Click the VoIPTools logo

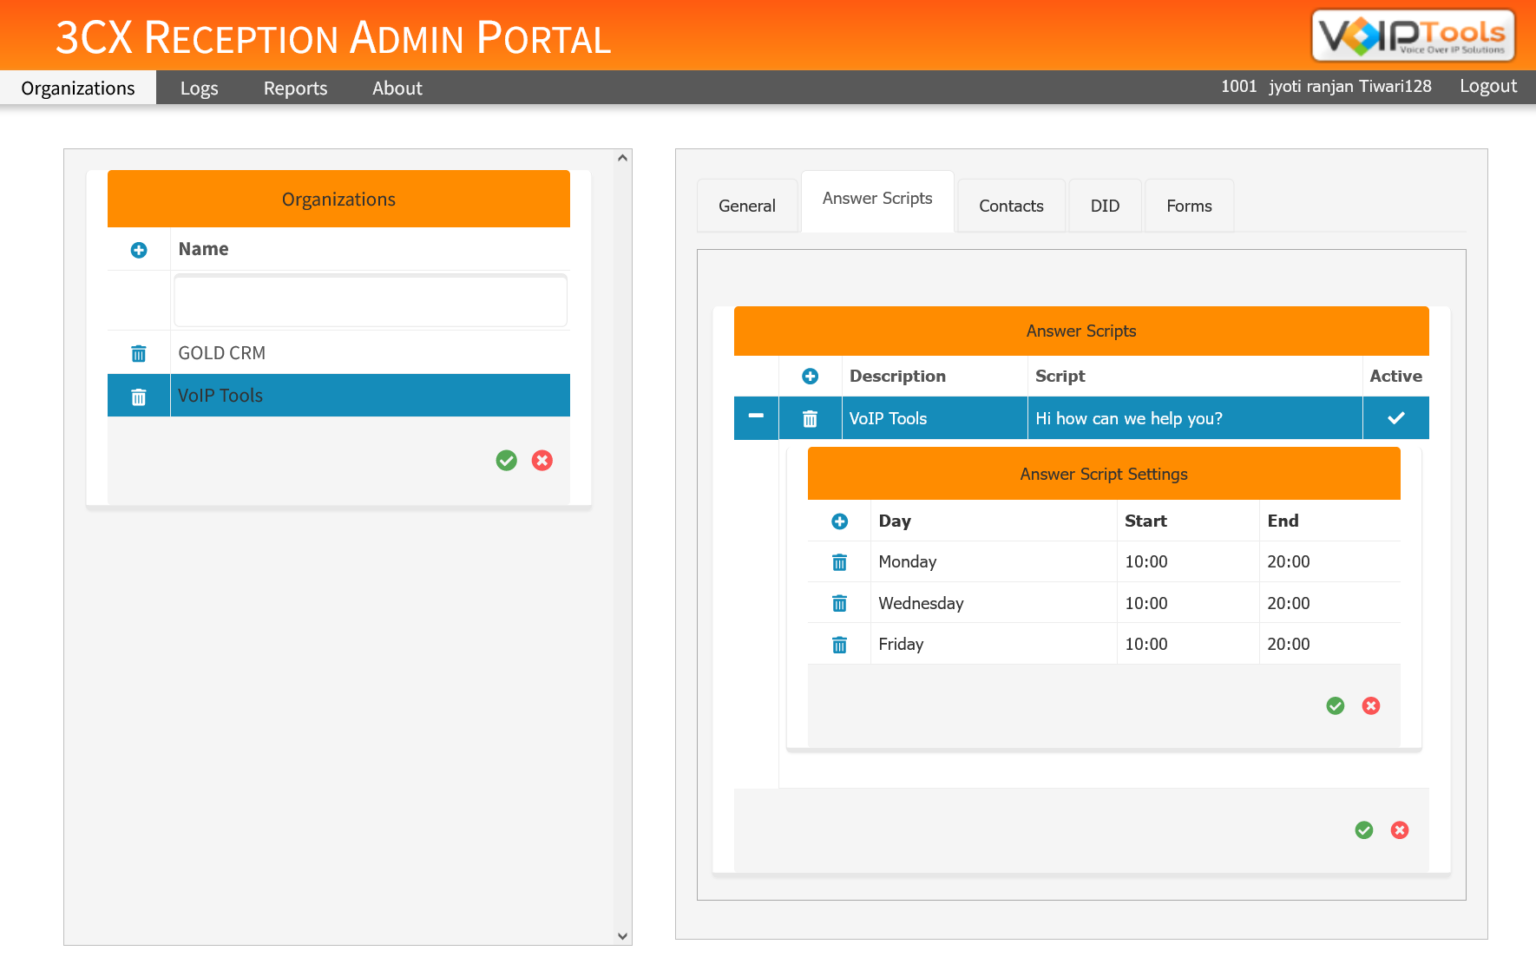click(1411, 34)
